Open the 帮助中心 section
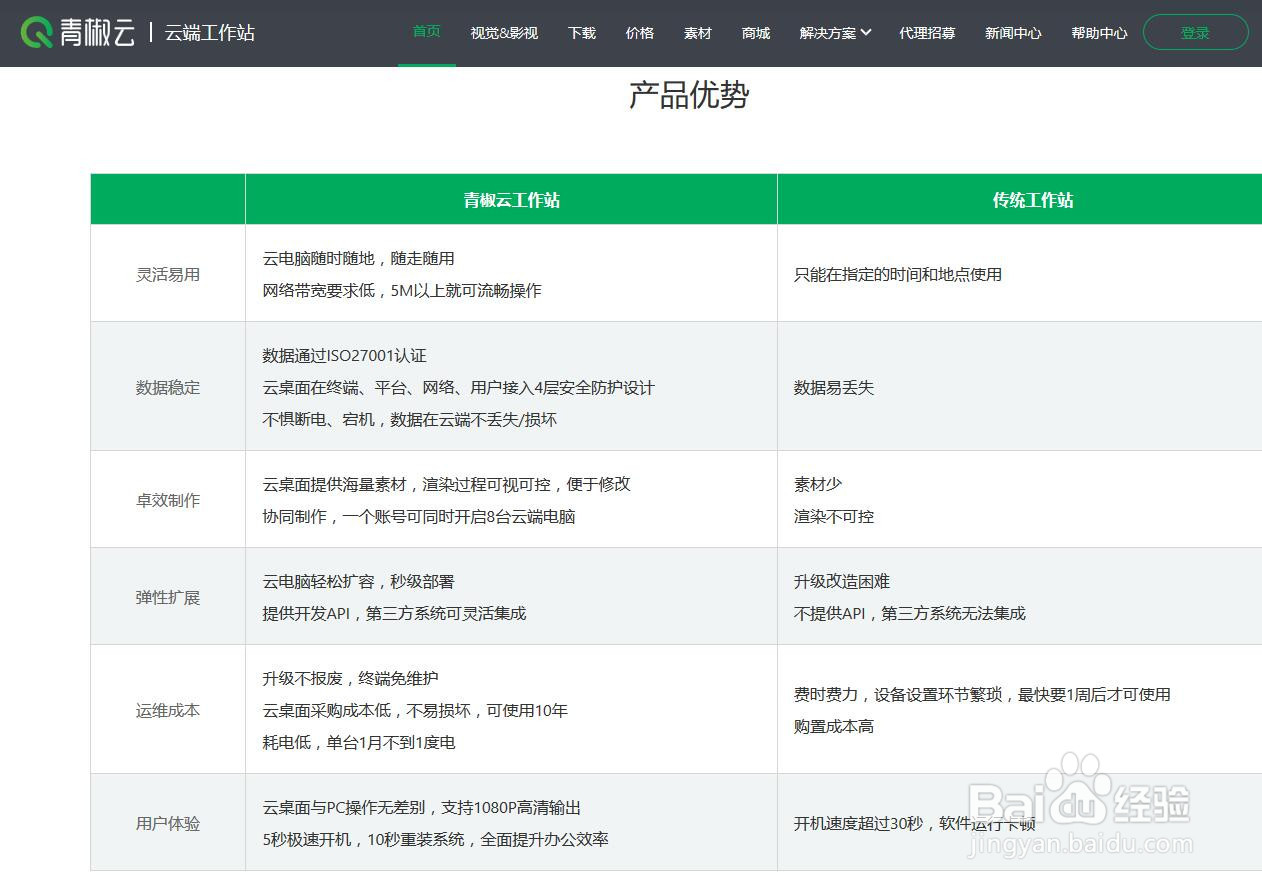 pyautogui.click(x=1099, y=32)
